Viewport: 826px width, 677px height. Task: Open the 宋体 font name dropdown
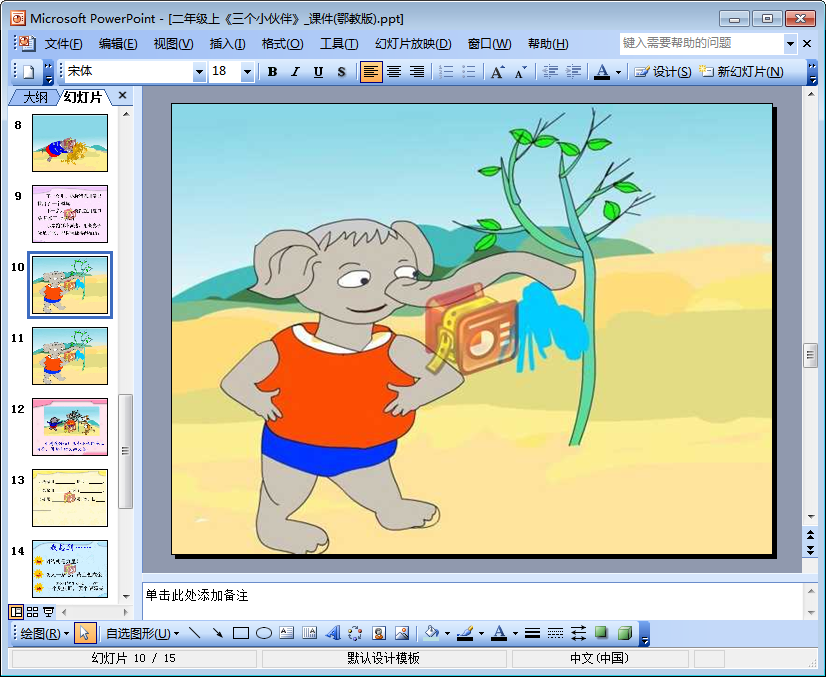(x=199, y=72)
